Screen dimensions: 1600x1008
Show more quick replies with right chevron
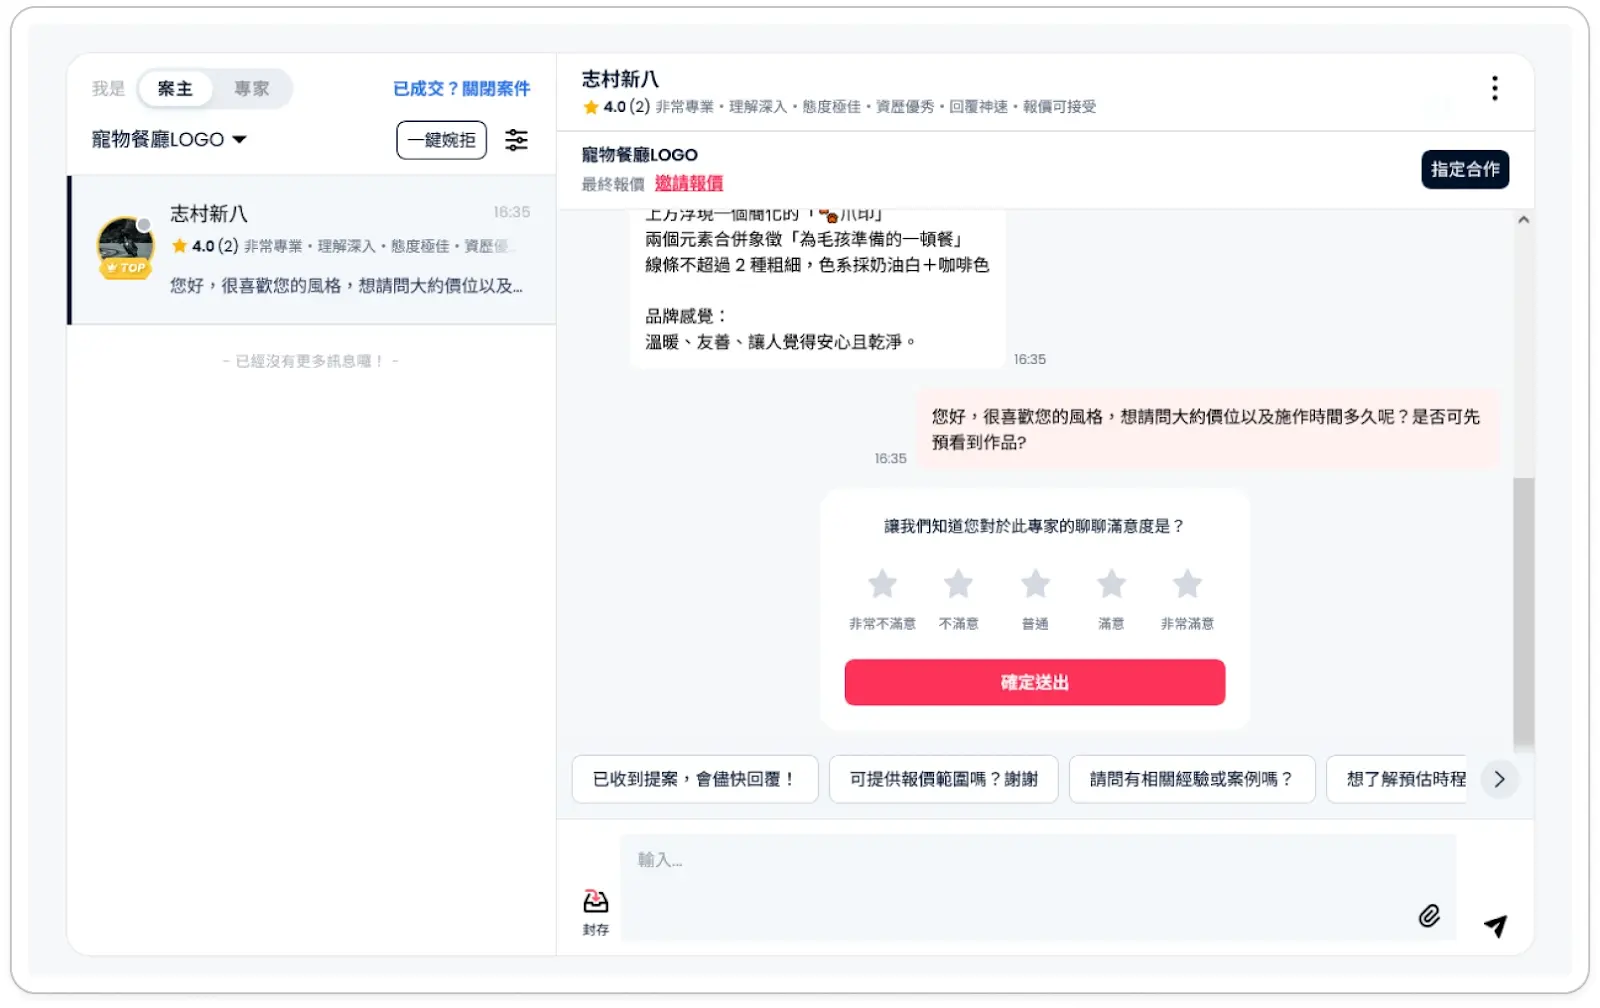(1499, 779)
